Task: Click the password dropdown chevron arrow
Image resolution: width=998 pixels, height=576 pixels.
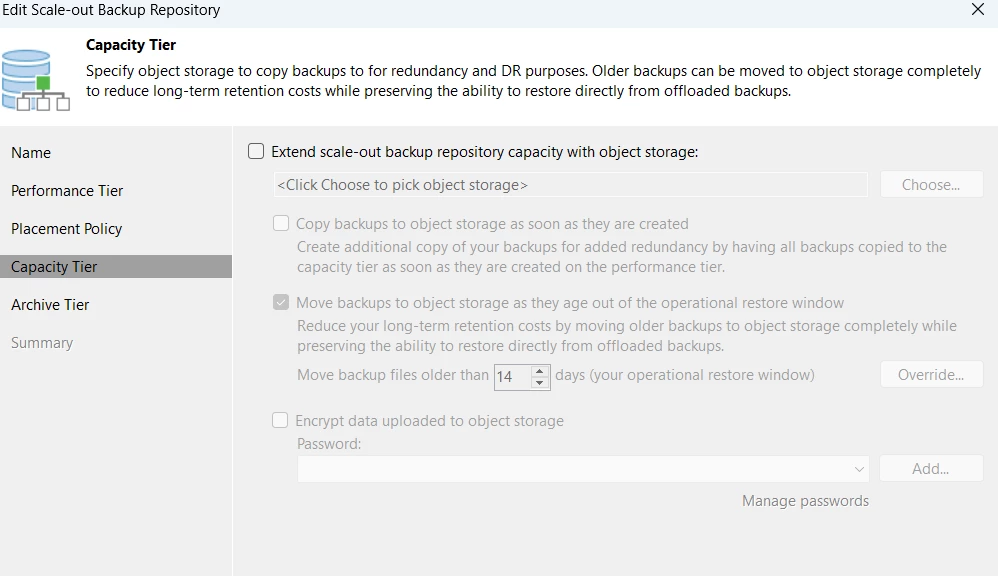Action: (x=859, y=469)
